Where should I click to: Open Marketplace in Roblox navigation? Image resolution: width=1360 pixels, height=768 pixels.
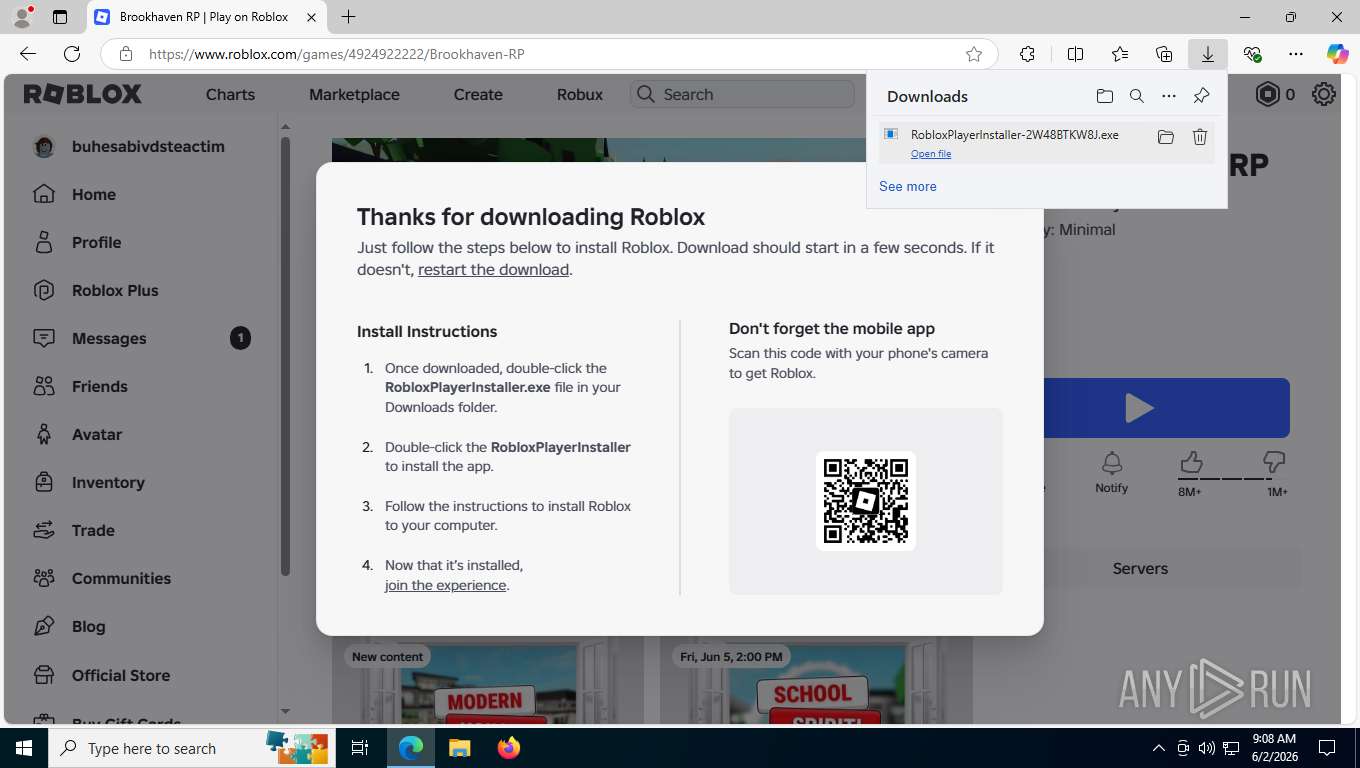[354, 94]
